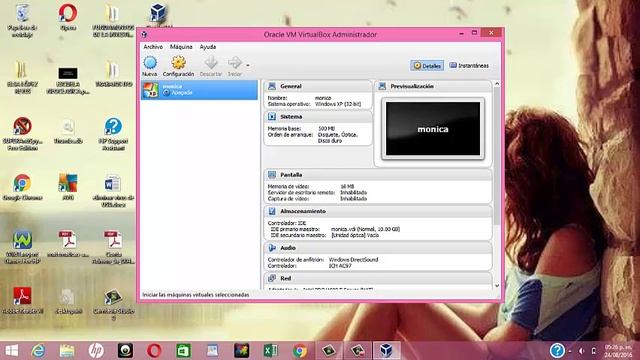
Task: Click the Audio section speaker icon
Action: 272,248
